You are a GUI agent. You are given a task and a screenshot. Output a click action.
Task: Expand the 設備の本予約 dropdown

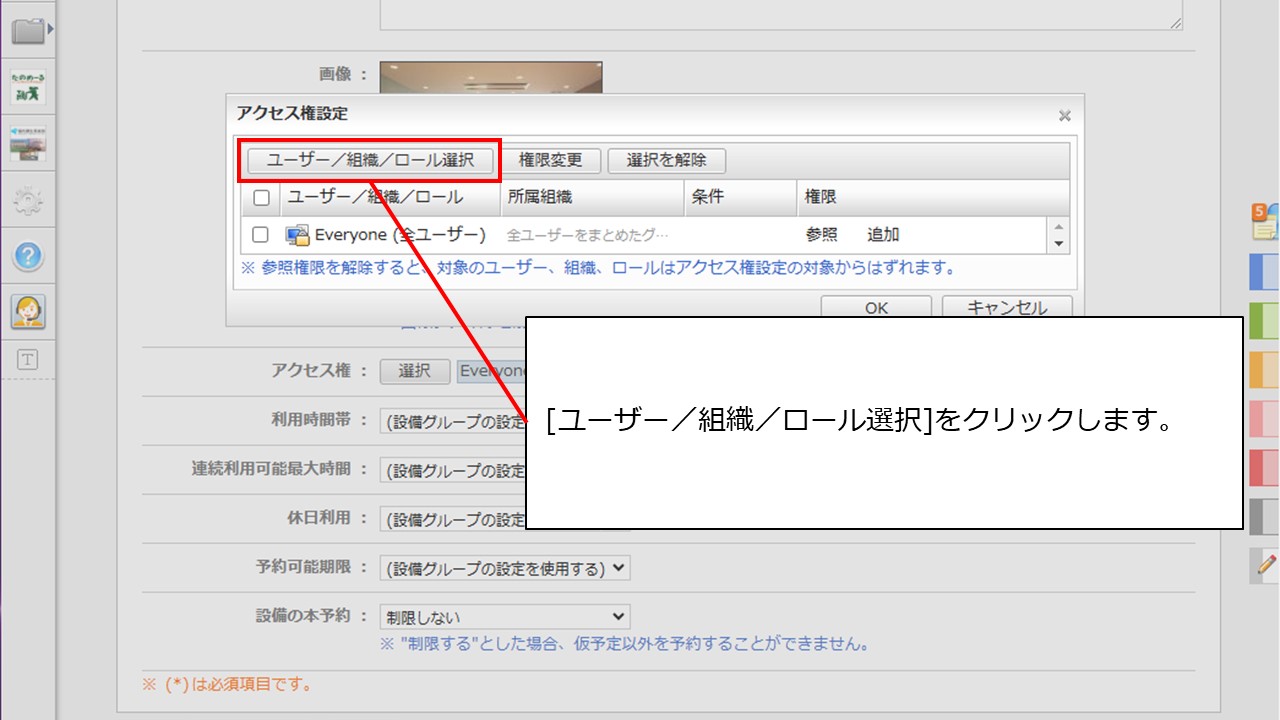[x=505, y=617]
